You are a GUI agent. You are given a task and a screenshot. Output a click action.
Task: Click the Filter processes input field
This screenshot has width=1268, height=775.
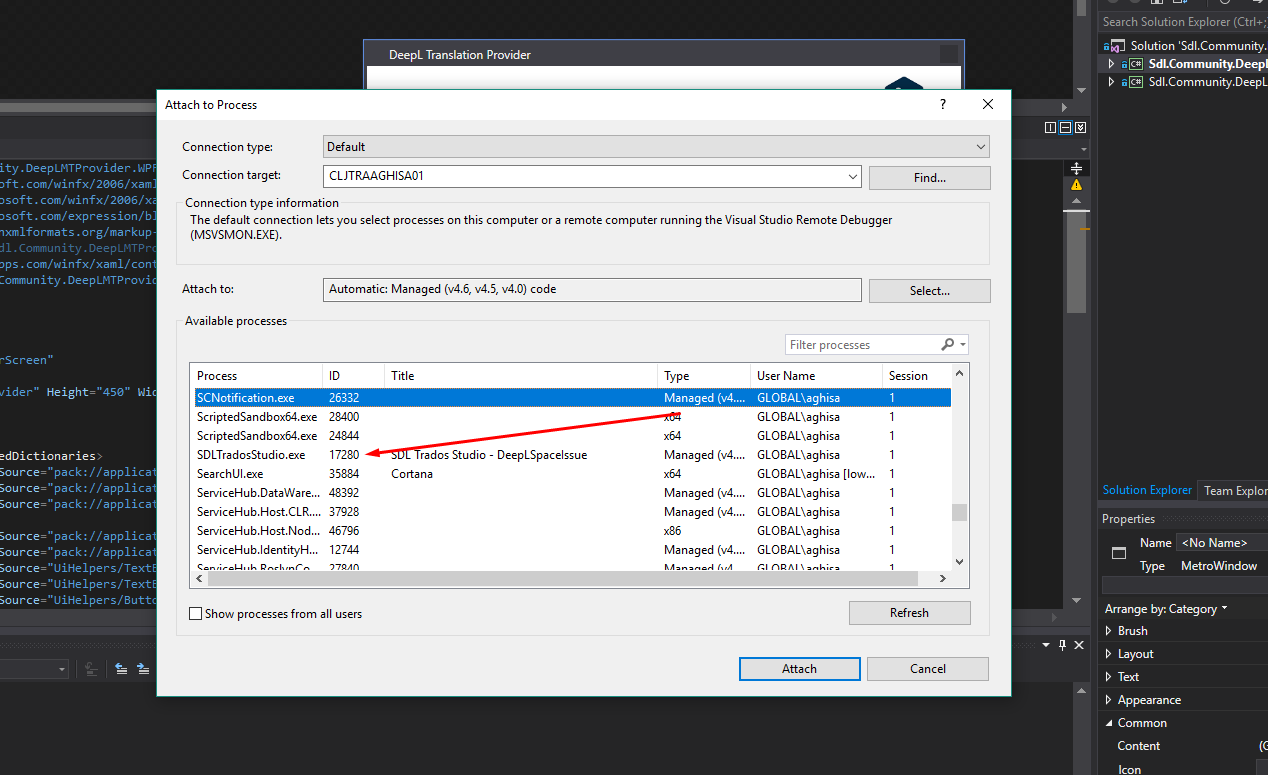pos(862,344)
